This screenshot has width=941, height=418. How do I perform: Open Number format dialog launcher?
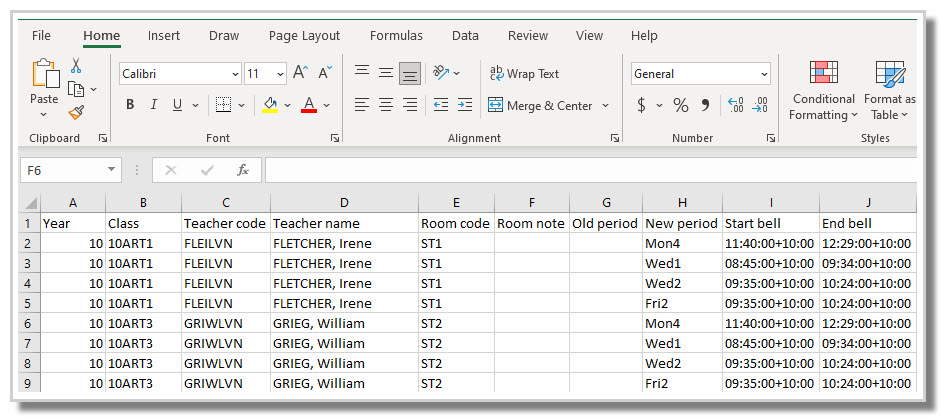tap(771, 139)
